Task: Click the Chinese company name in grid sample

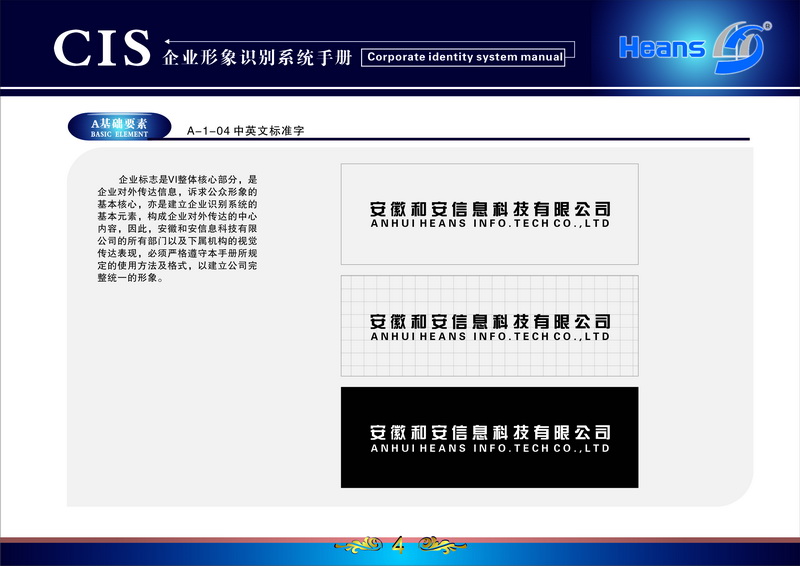Action: pyautogui.click(x=490, y=322)
